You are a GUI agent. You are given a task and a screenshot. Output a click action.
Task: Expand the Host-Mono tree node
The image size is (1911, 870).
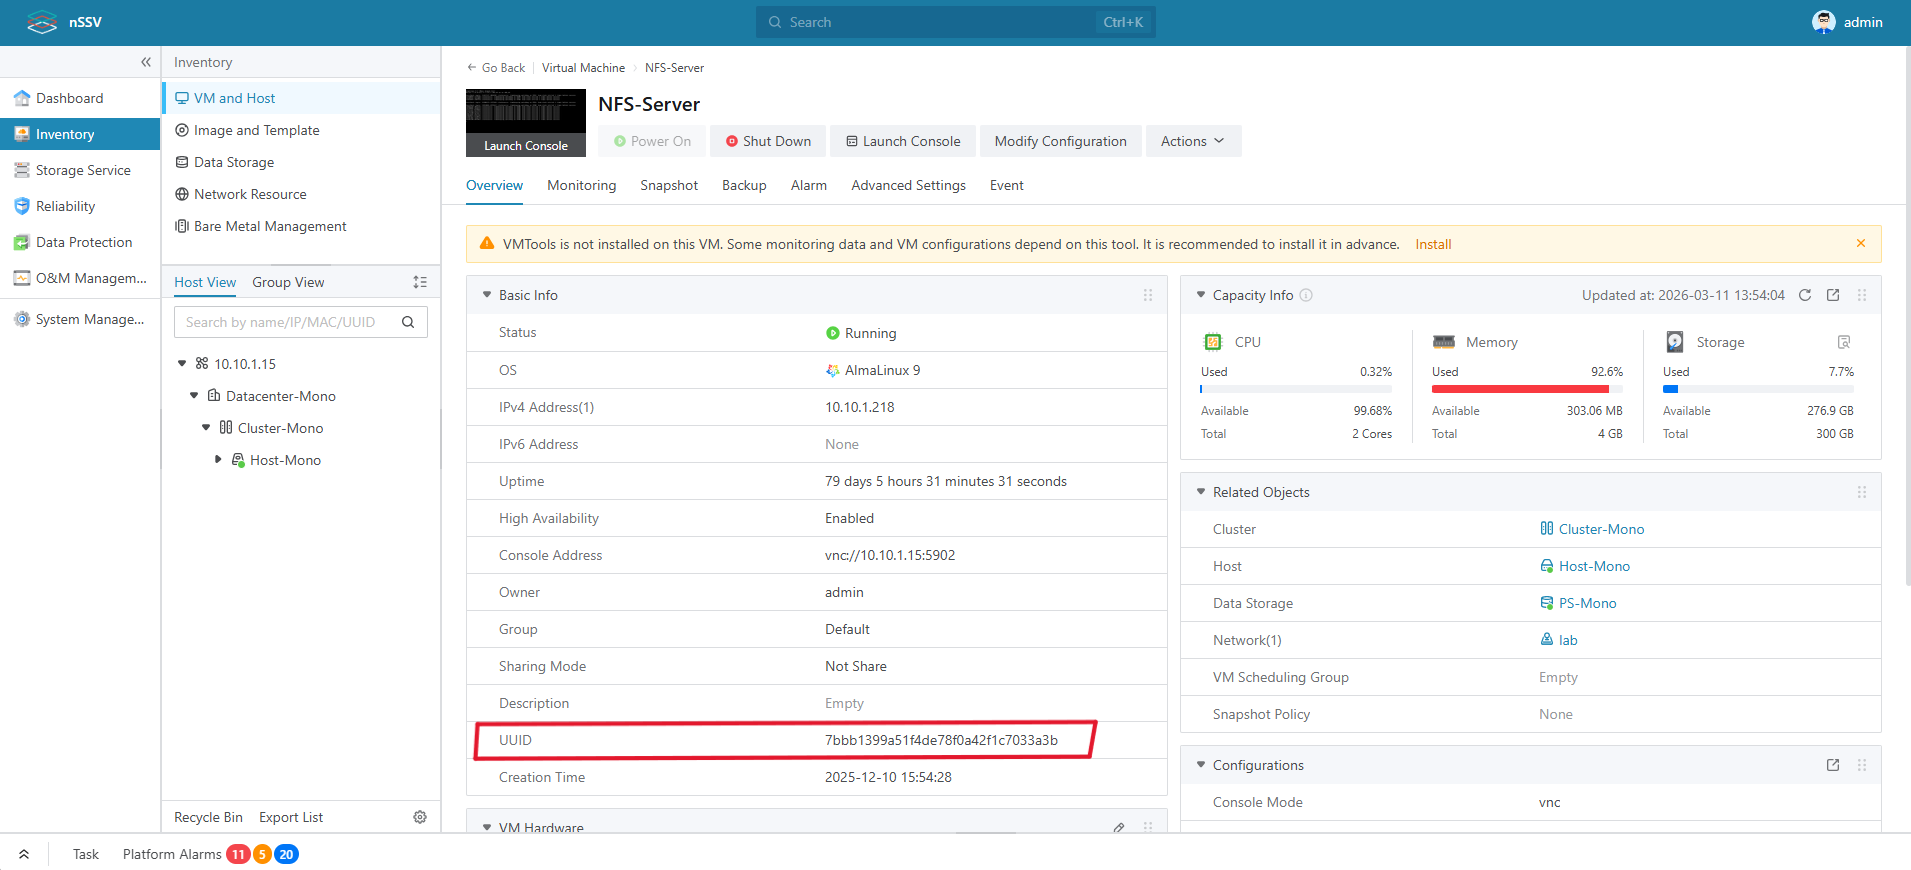point(218,460)
